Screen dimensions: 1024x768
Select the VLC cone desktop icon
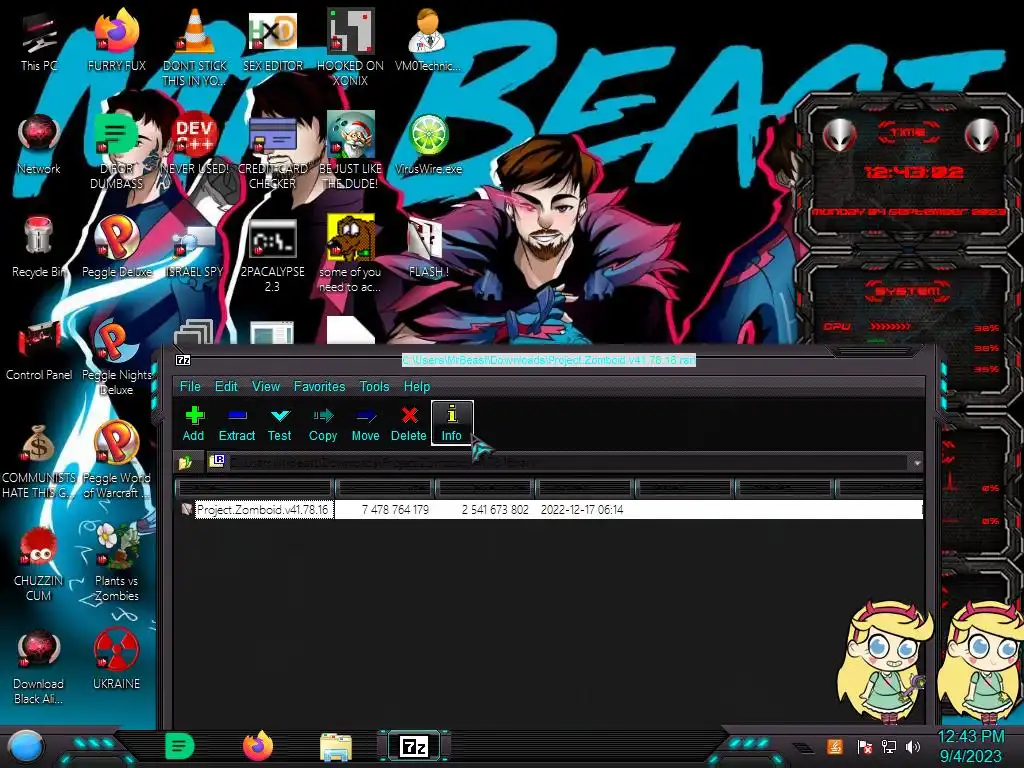coord(195,47)
